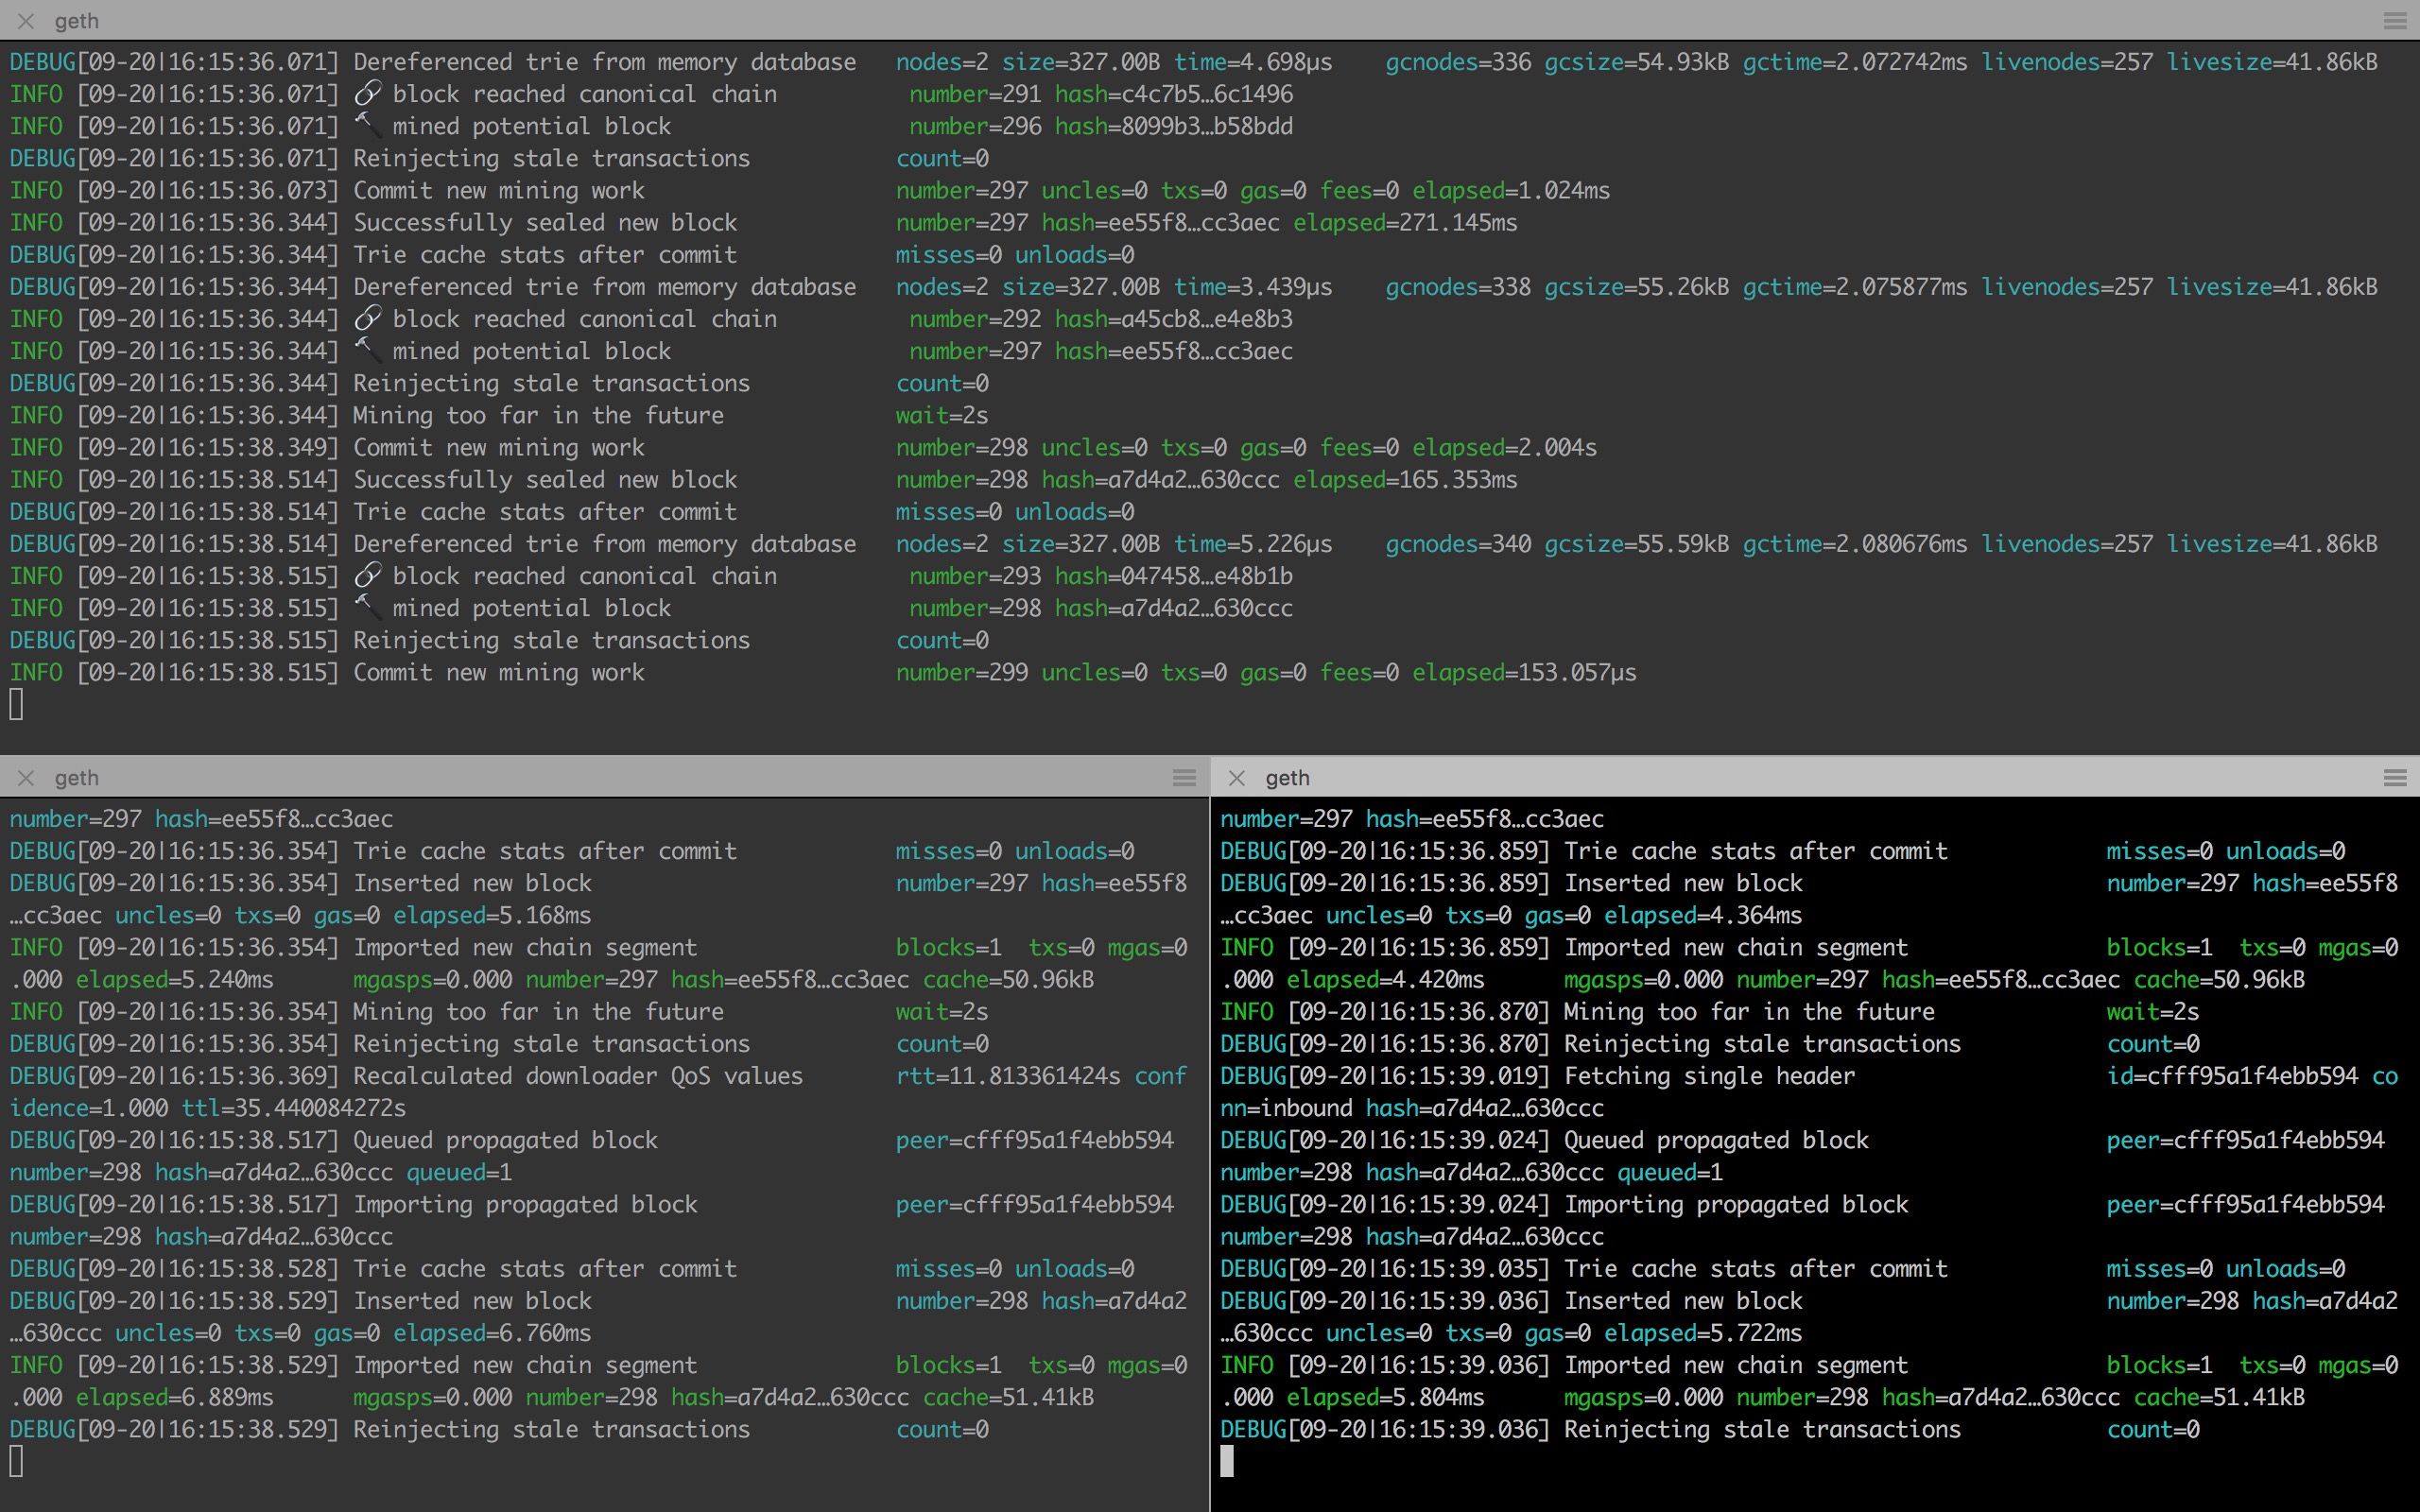Click the value "gcsize=54.93kB"
Viewport: 2420px width, 1512px height.
coord(1637,62)
